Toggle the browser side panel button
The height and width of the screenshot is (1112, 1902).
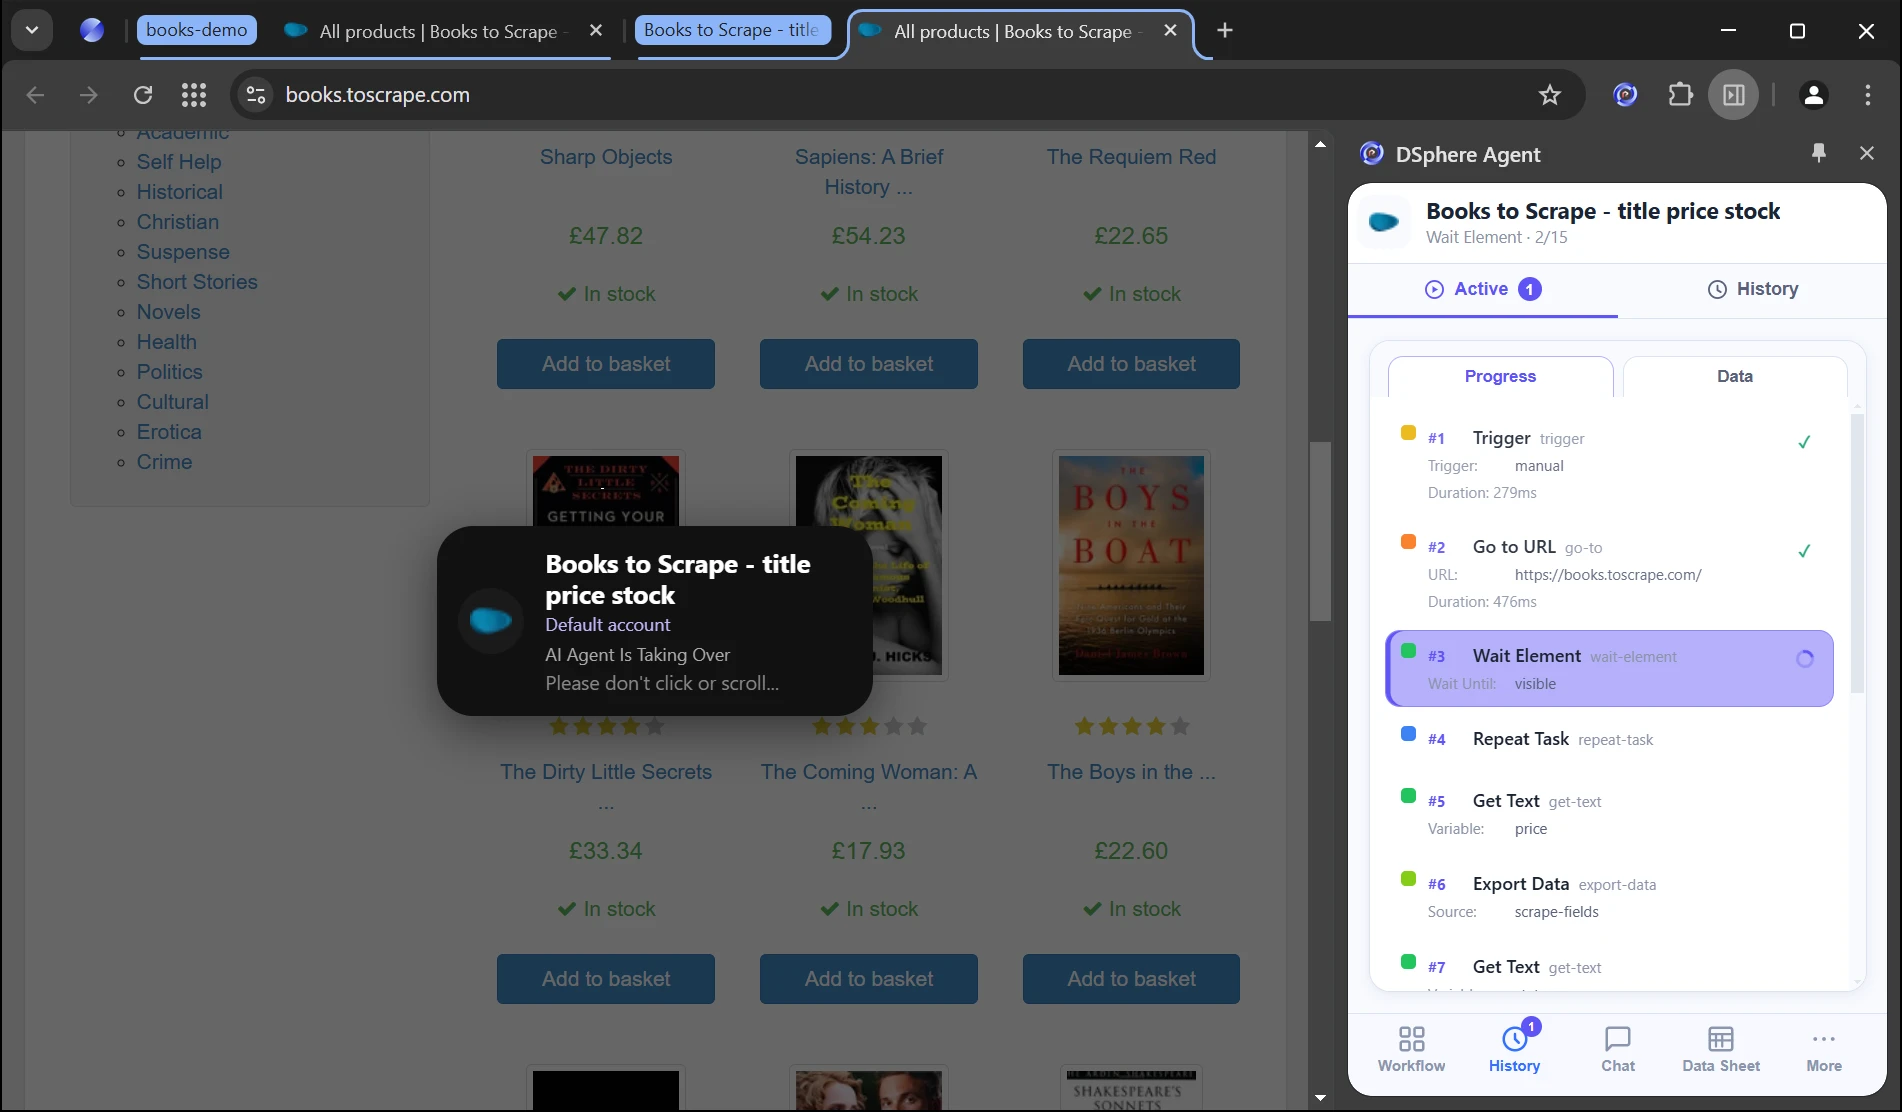coord(1734,95)
